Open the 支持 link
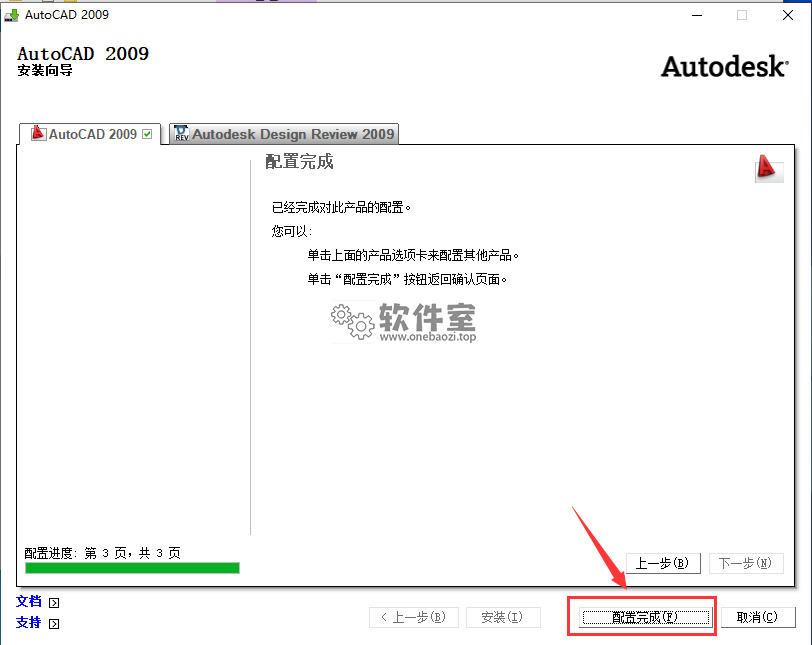Viewport: 812px width, 645px height. coord(29,623)
